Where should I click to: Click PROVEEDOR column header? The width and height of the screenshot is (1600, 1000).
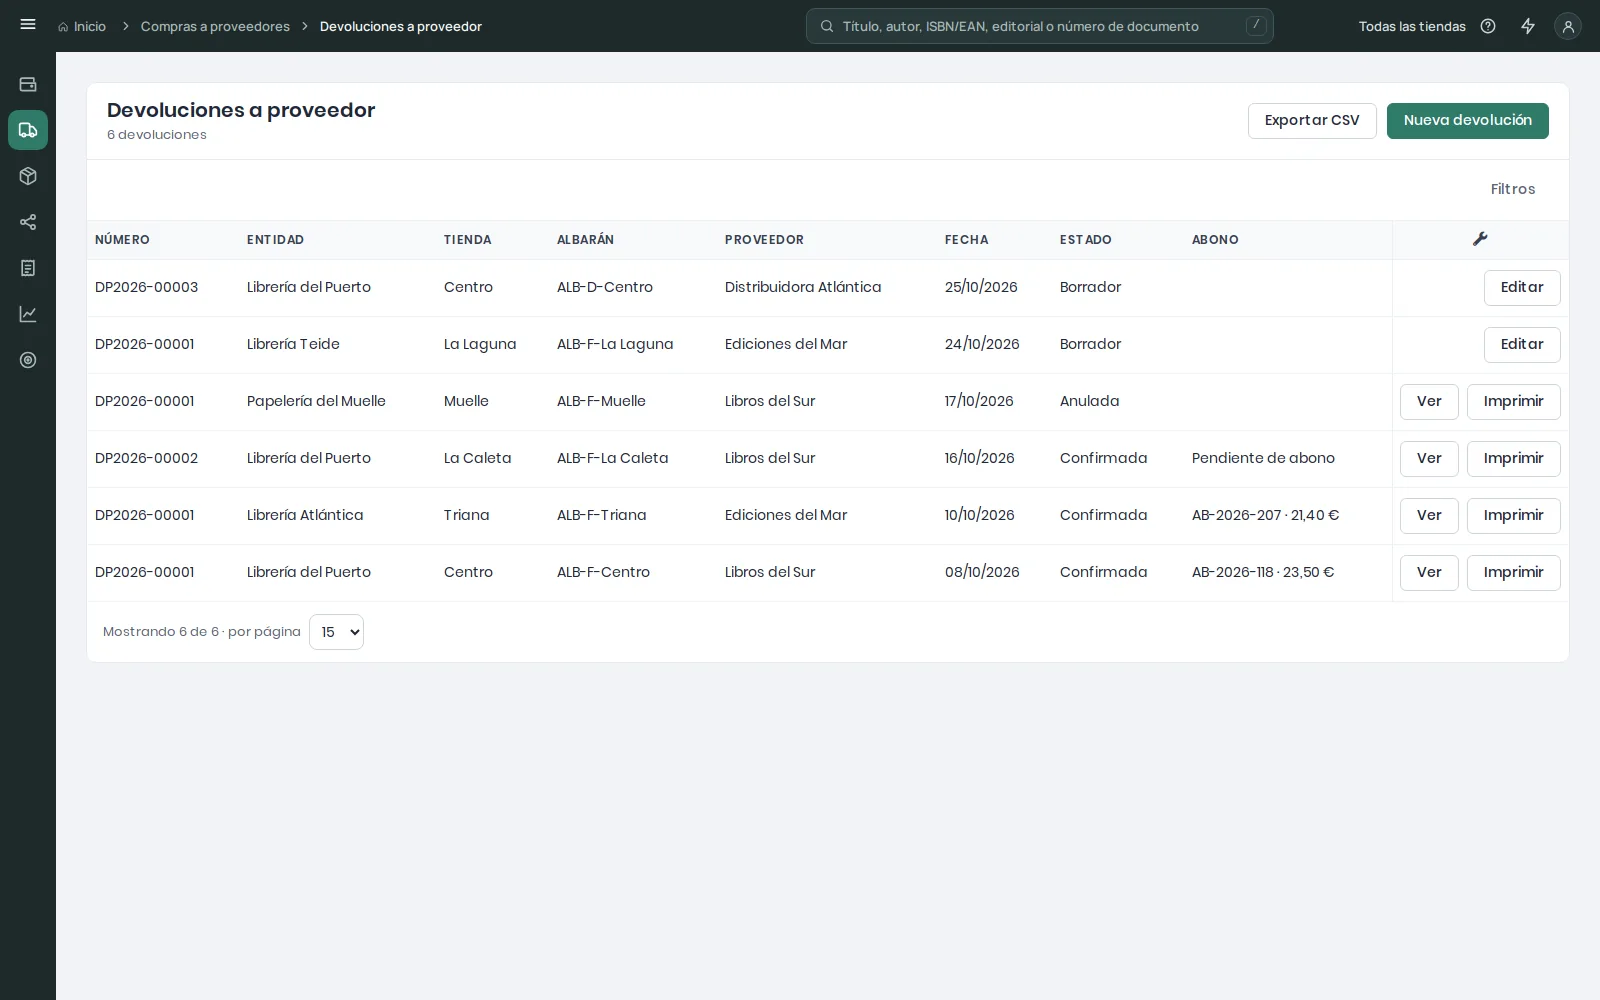coord(764,240)
